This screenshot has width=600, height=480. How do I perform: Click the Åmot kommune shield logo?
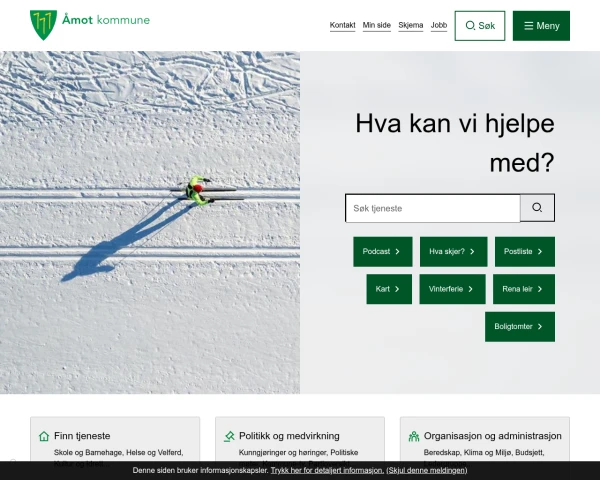(43, 25)
